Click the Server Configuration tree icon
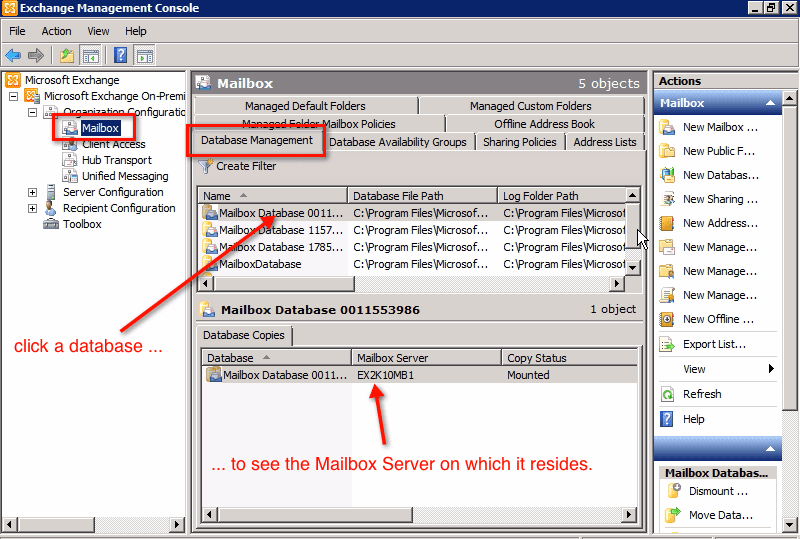This screenshot has height=539, width=800. (x=51, y=192)
